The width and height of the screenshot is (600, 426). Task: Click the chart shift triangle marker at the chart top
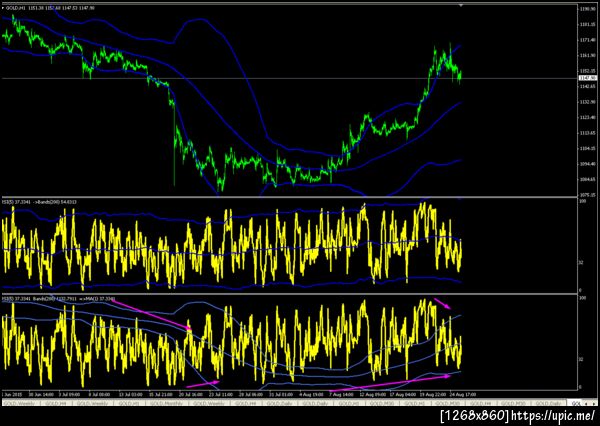[461, 5]
